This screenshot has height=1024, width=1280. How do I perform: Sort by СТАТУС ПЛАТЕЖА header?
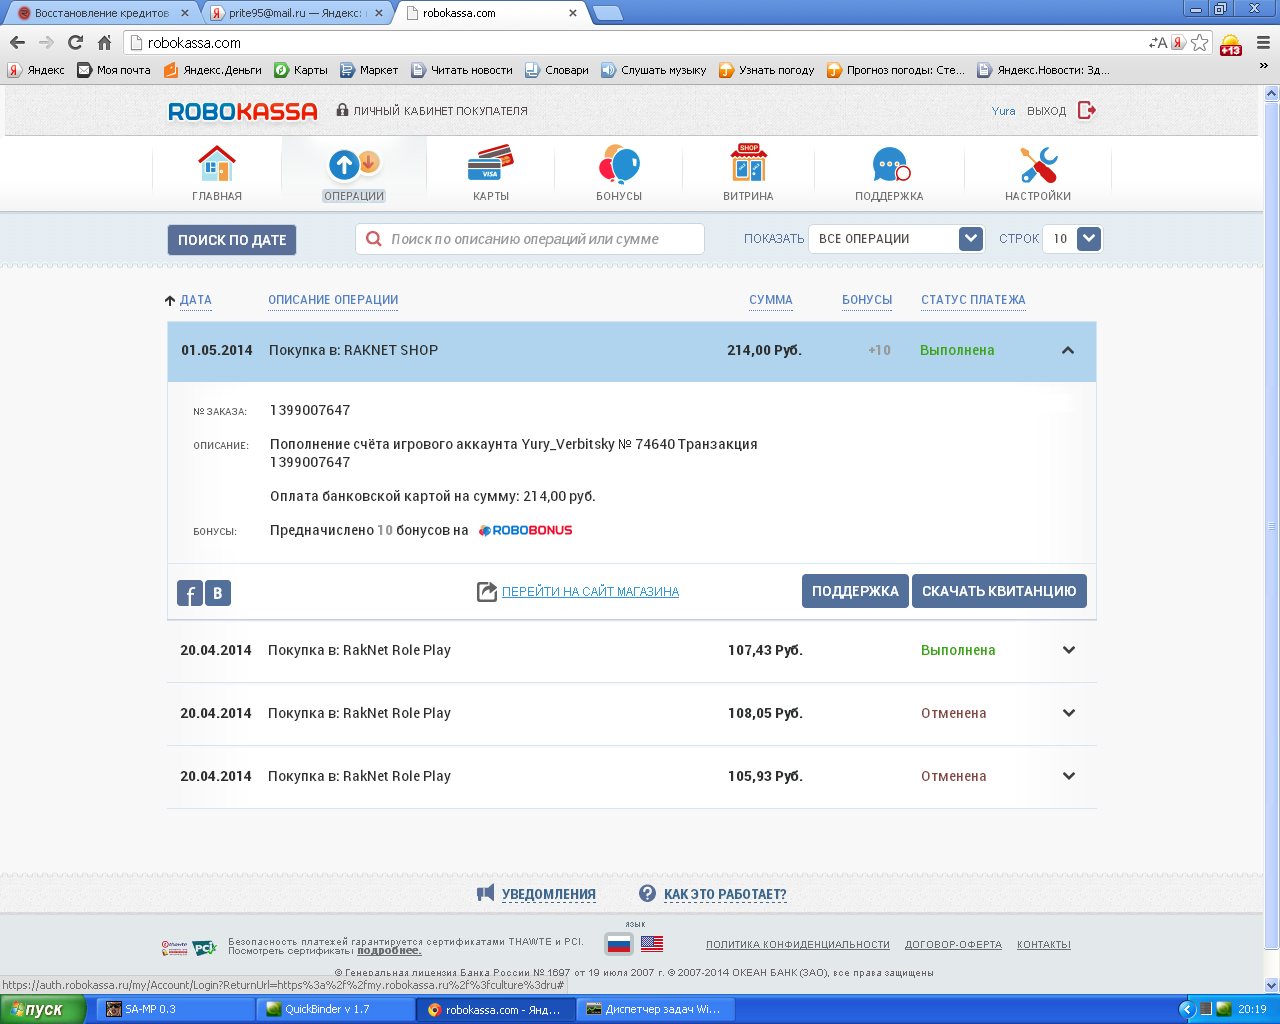[x=973, y=300]
